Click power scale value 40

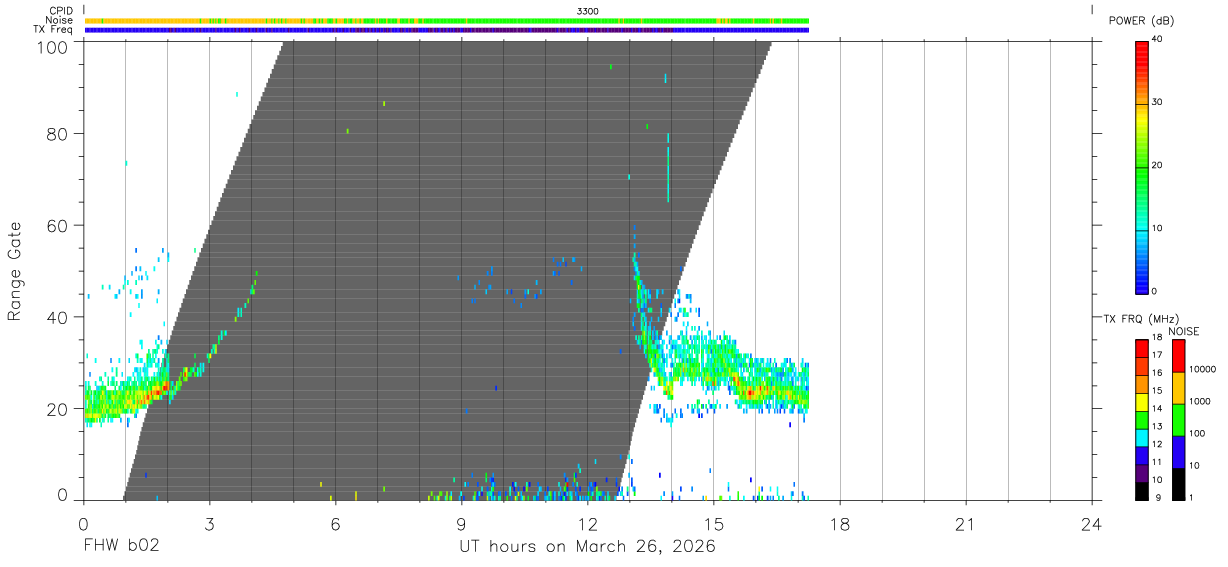[x=1159, y=39]
